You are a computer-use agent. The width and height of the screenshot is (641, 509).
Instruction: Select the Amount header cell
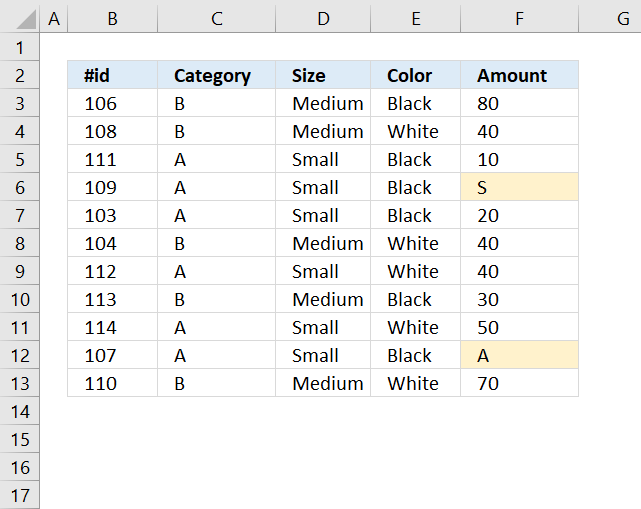519,75
